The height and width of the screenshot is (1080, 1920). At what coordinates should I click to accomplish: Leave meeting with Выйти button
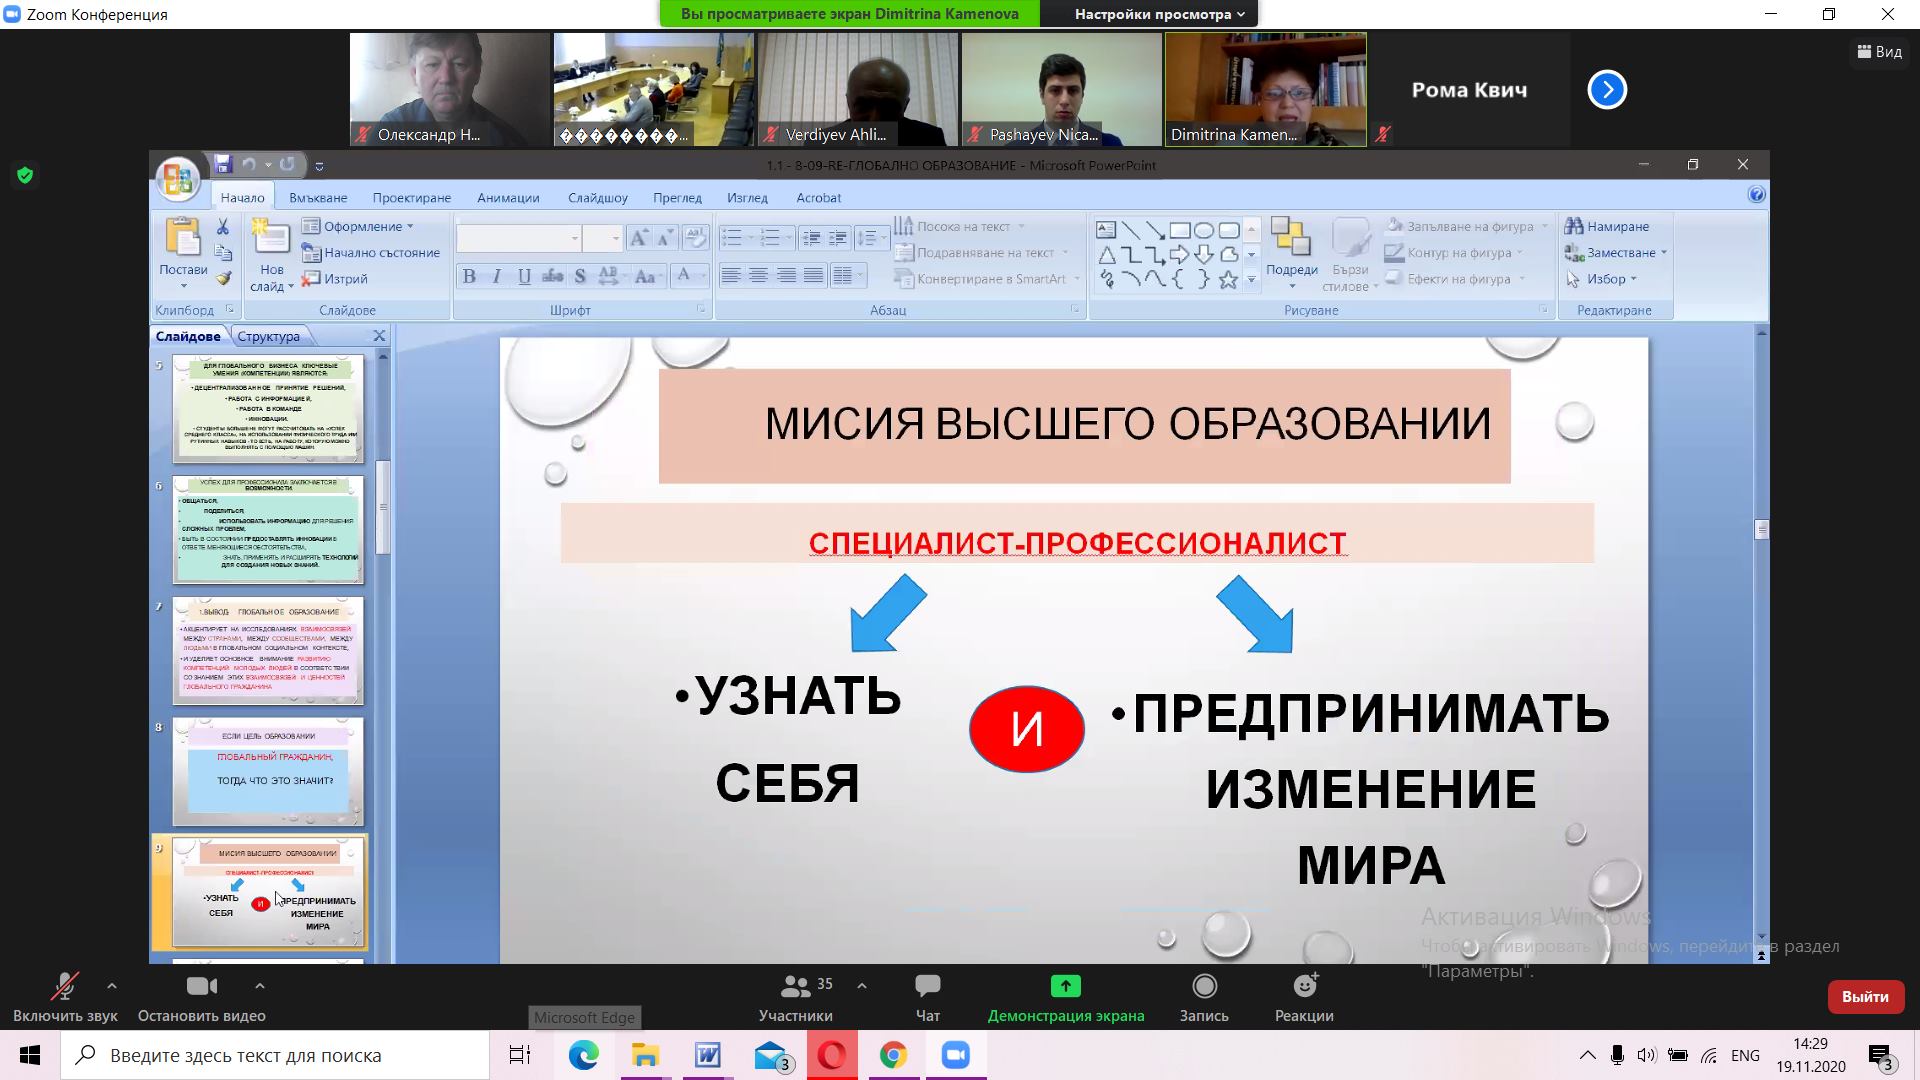pos(1865,997)
